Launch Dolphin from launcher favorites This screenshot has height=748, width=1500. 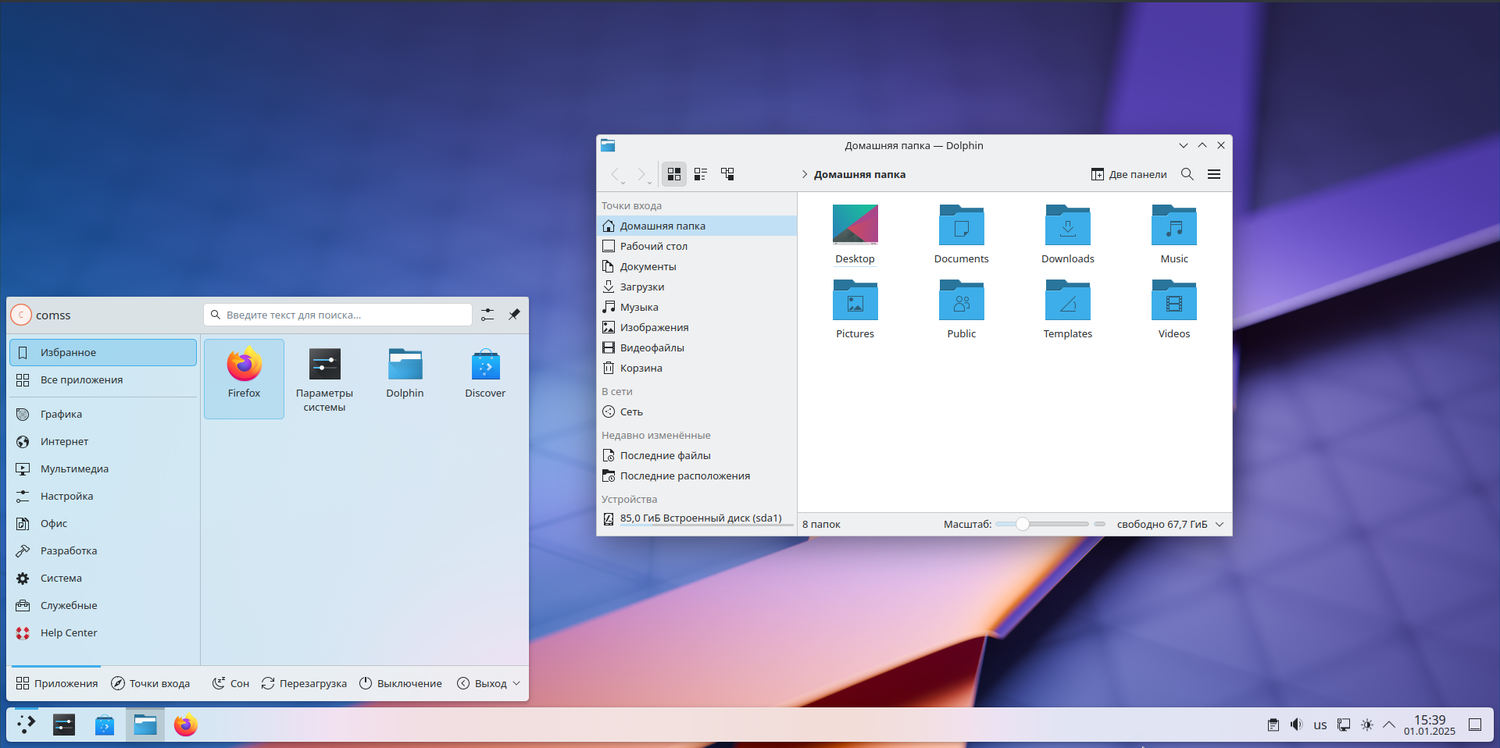405,378
